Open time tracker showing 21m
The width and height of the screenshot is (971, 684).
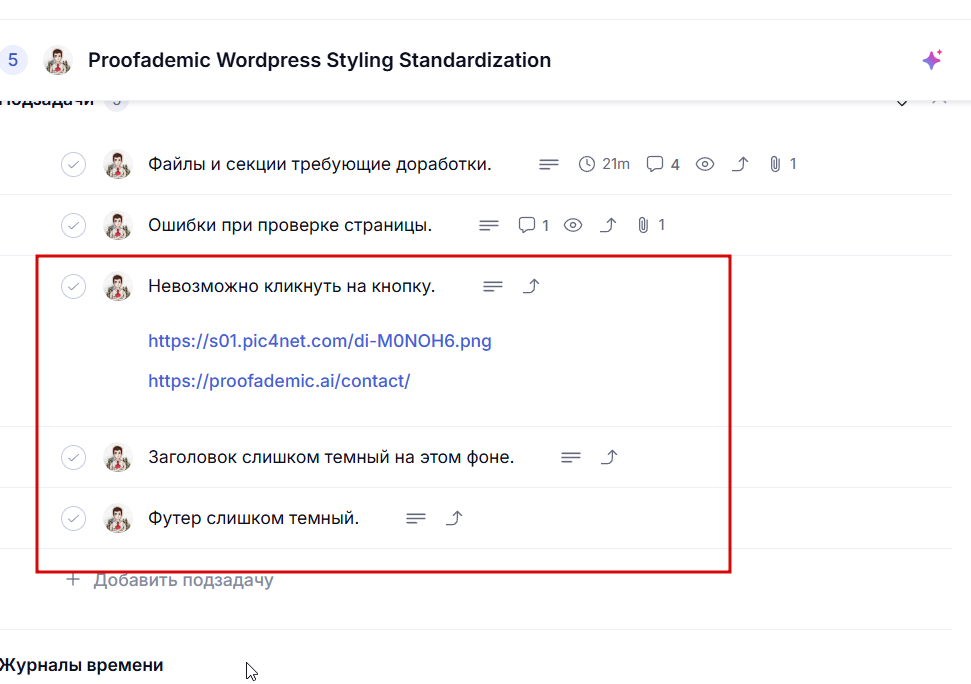pyautogui.click(x=604, y=164)
